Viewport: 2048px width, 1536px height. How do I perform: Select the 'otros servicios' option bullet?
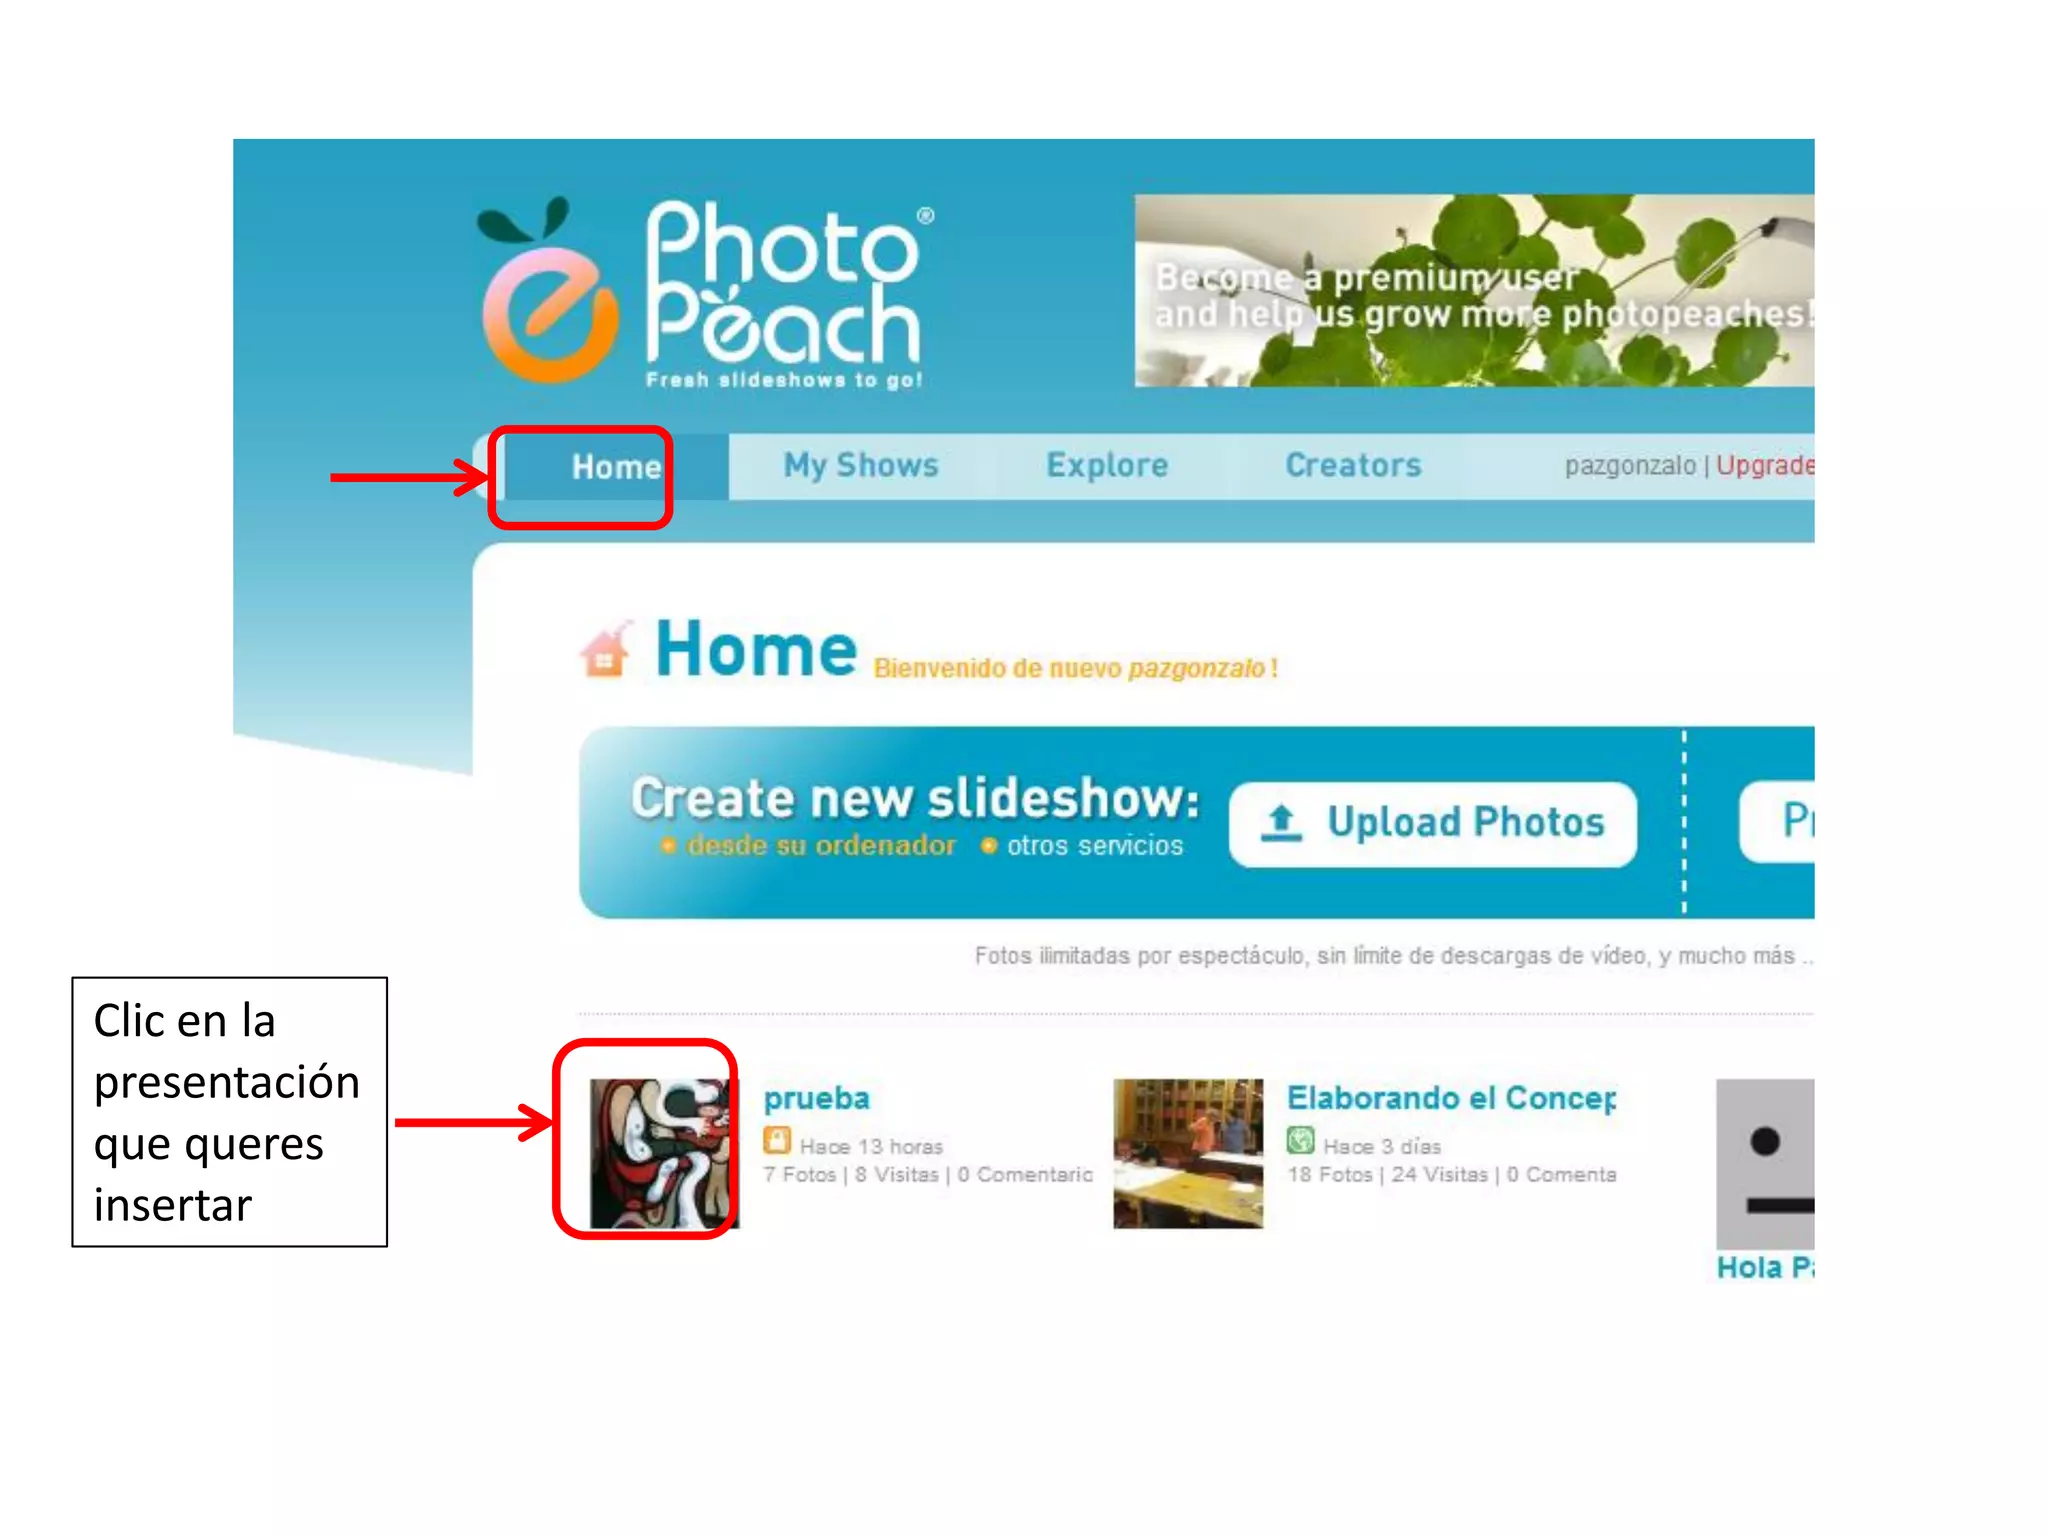click(x=989, y=846)
